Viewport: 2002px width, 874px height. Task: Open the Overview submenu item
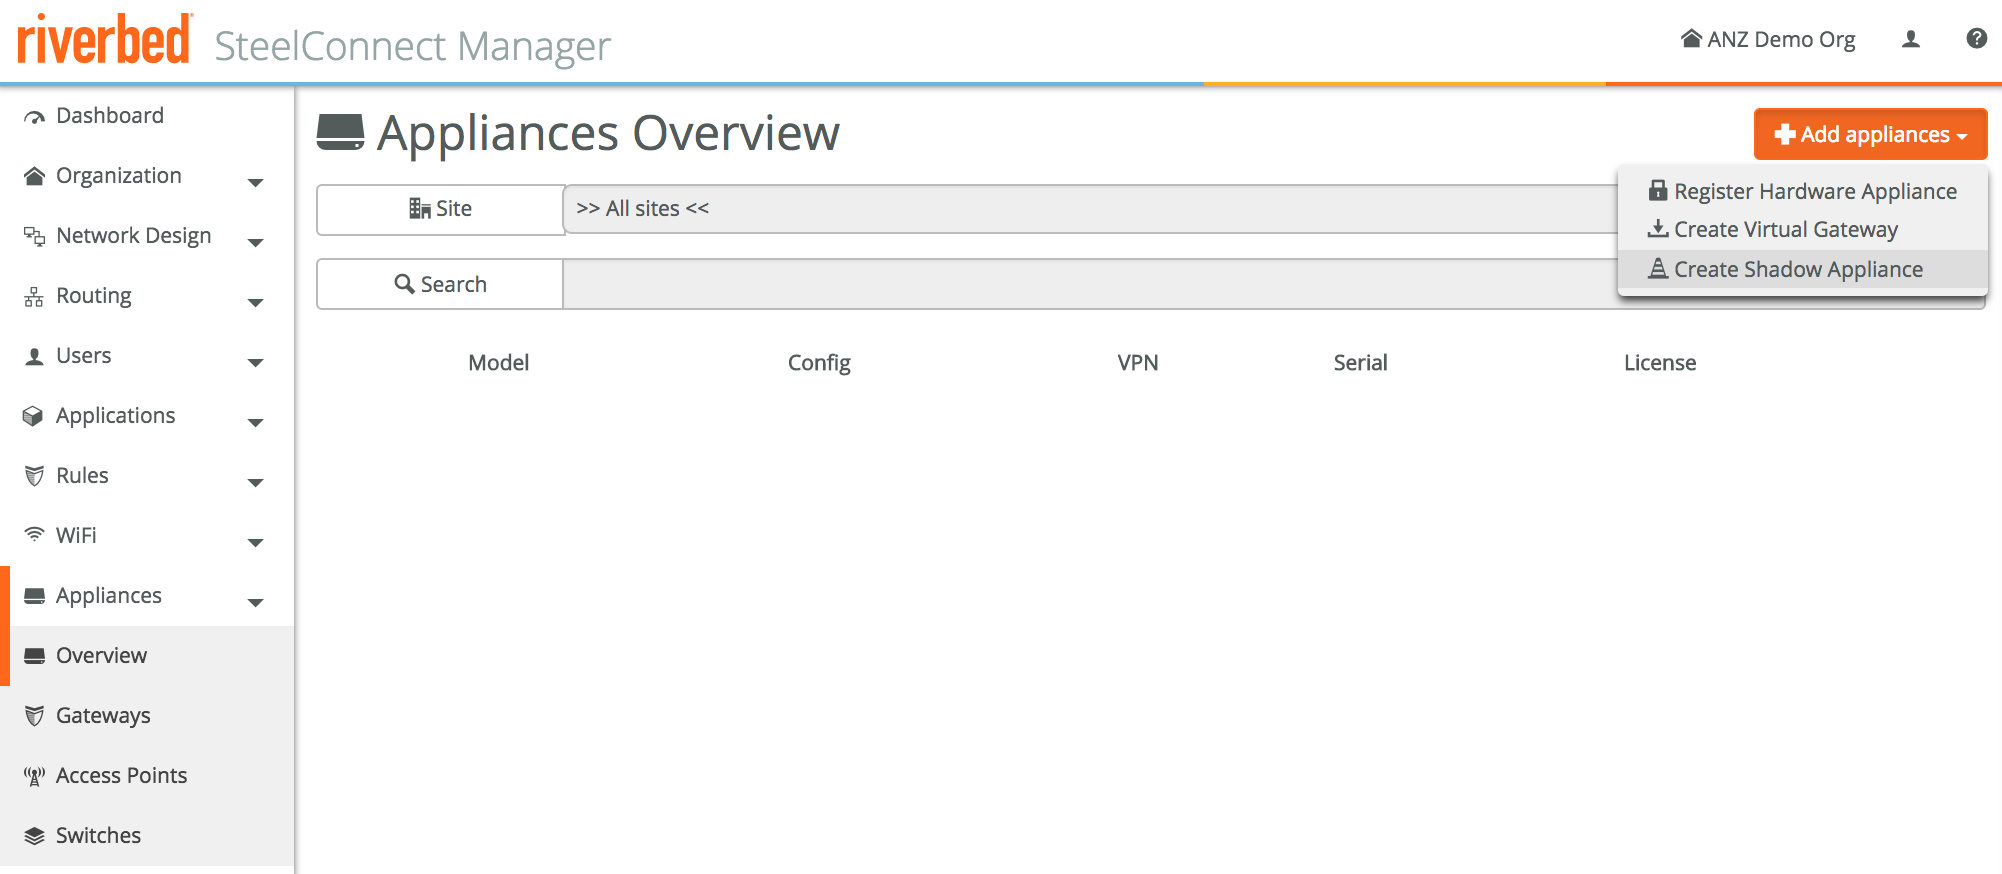[147, 656]
